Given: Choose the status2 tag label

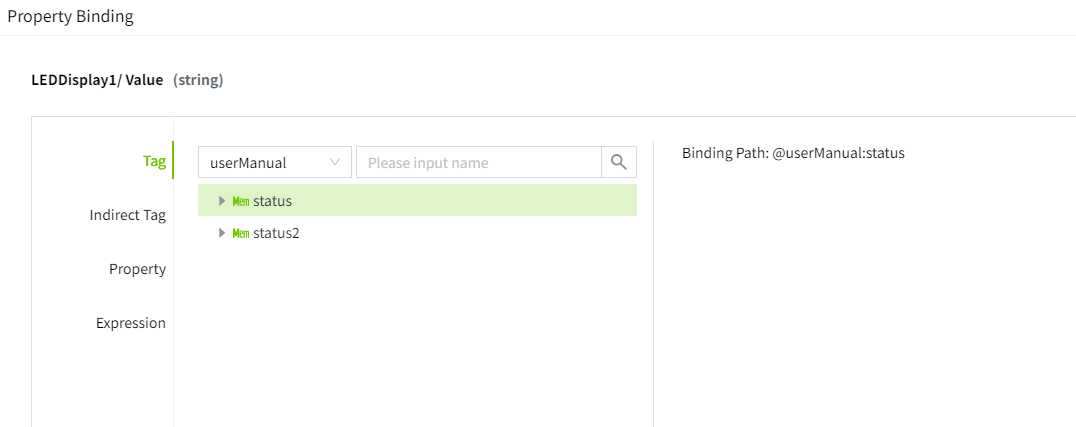Looking at the screenshot, I should [x=276, y=233].
